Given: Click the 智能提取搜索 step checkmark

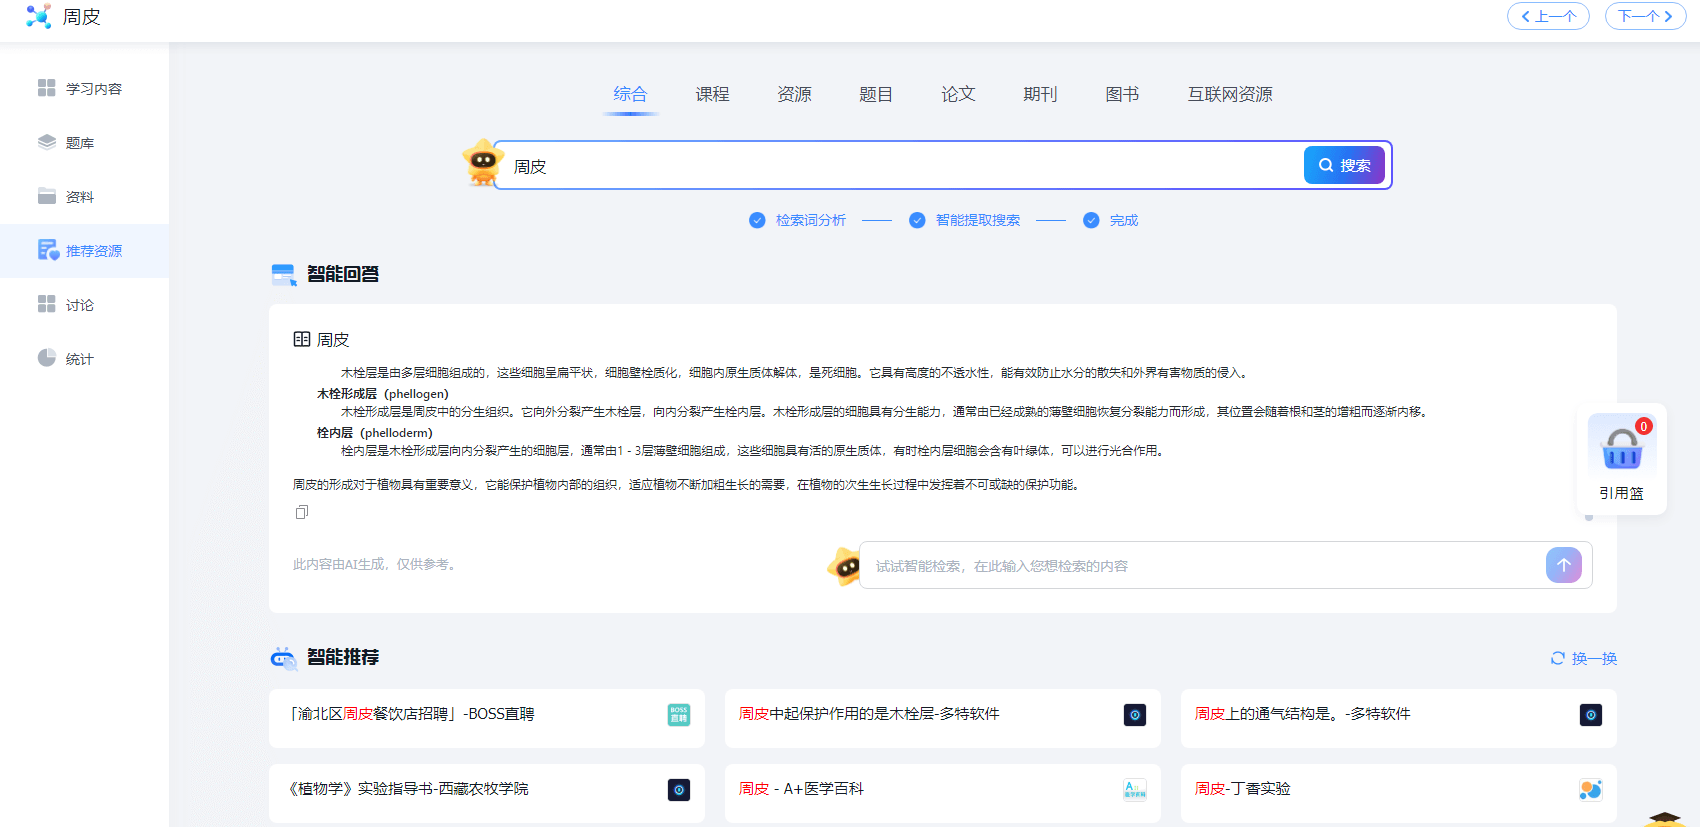Looking at the screenshot, I should (917, 220).
